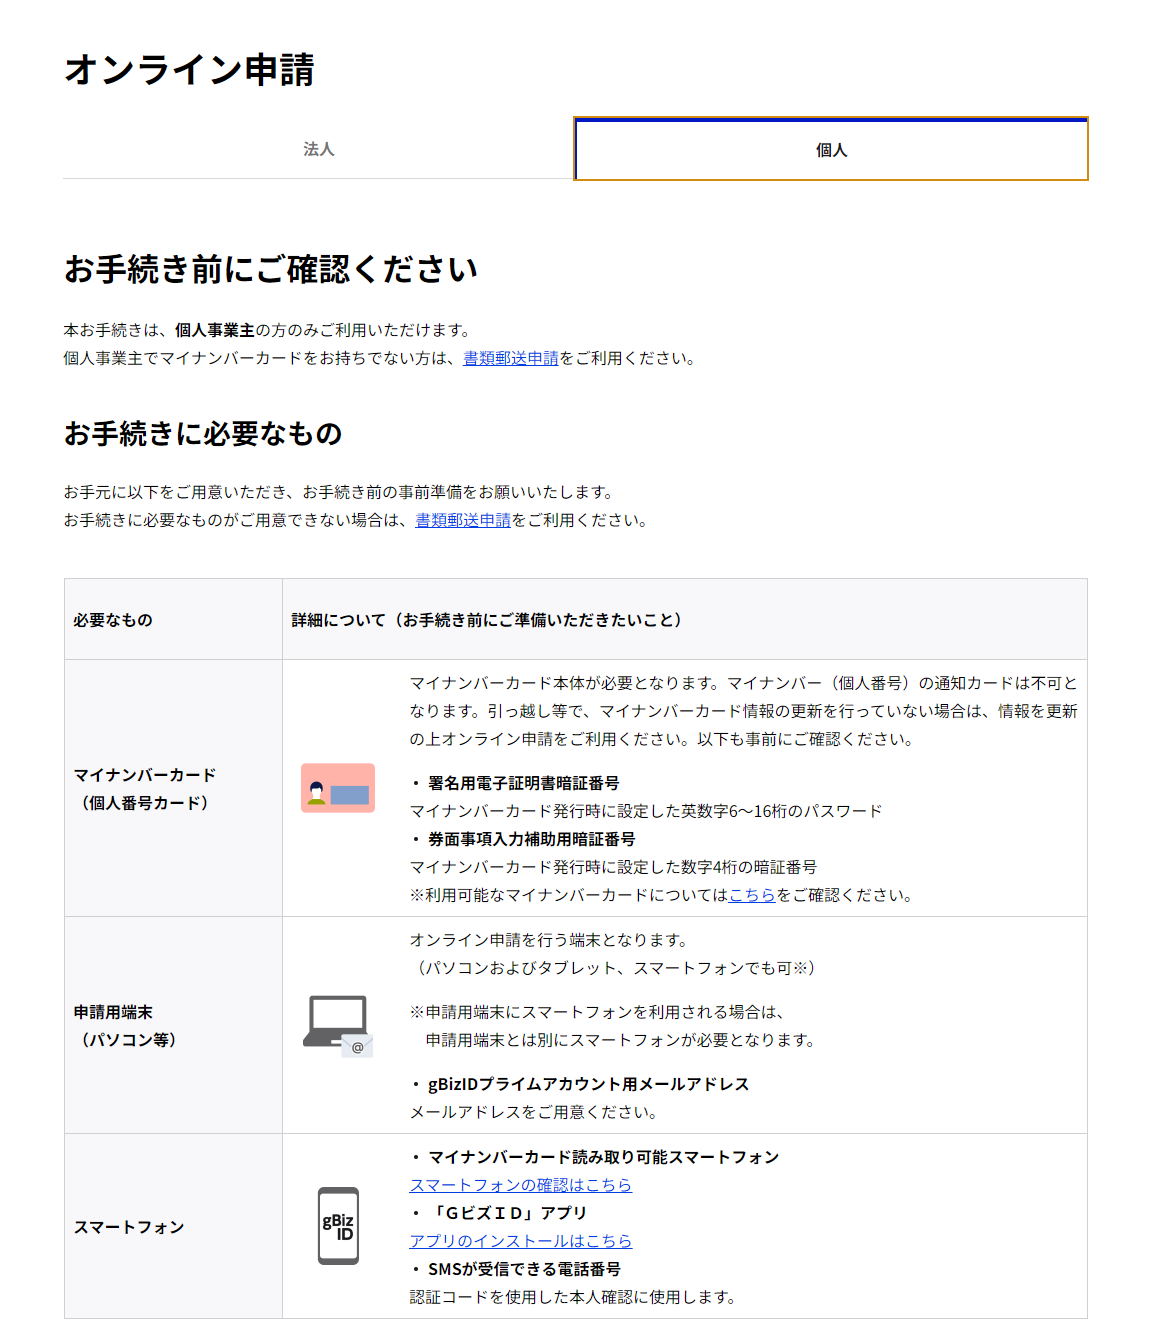Click the gBiz ID smartphone icon
1162x1343 pixels.
coord(338,1226)
